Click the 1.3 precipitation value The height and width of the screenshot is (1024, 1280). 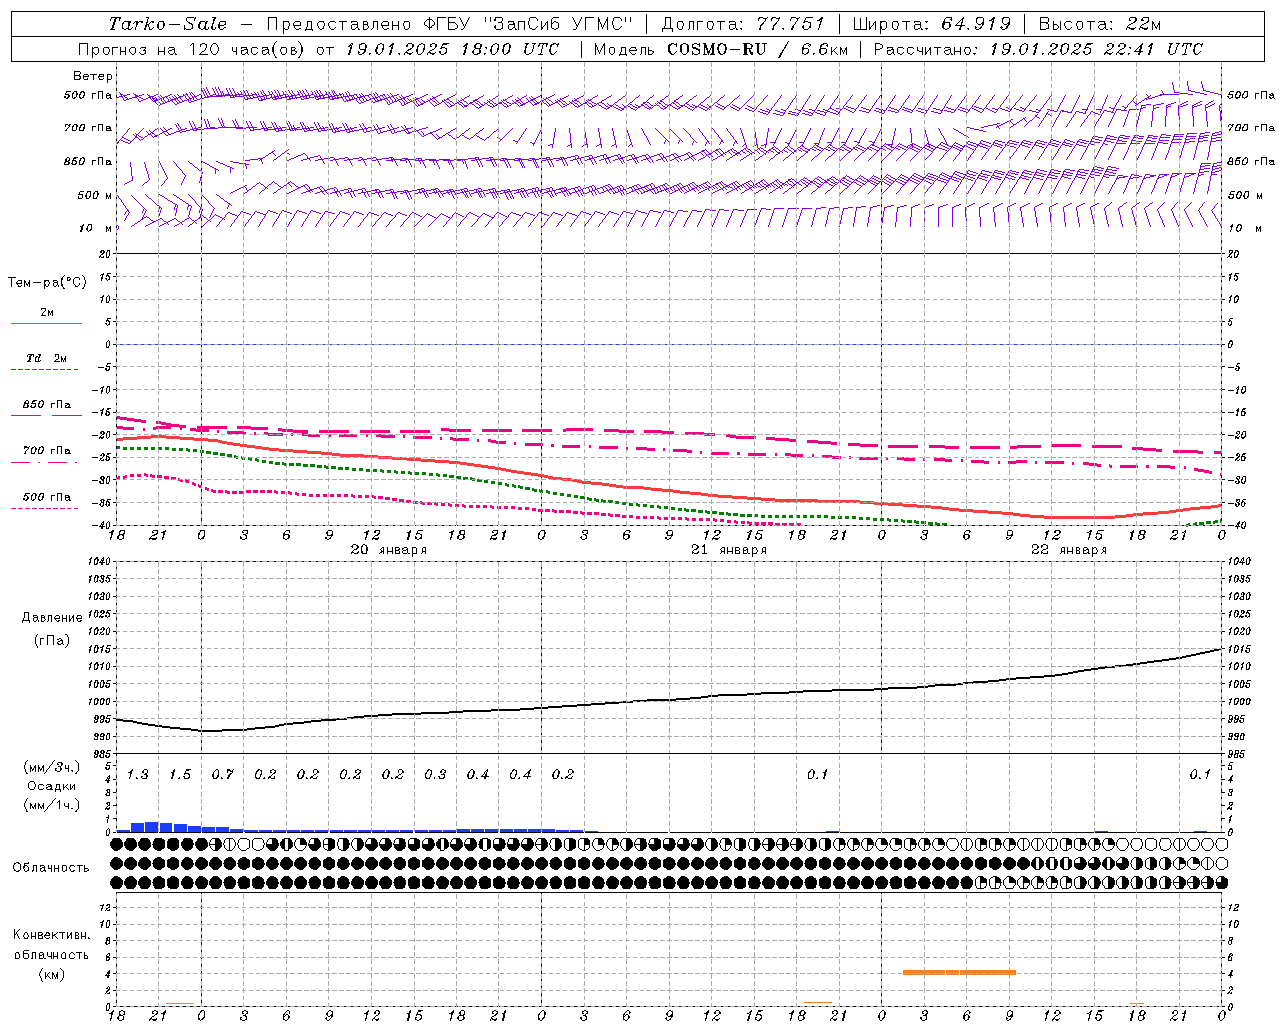(x=137, y=774)
